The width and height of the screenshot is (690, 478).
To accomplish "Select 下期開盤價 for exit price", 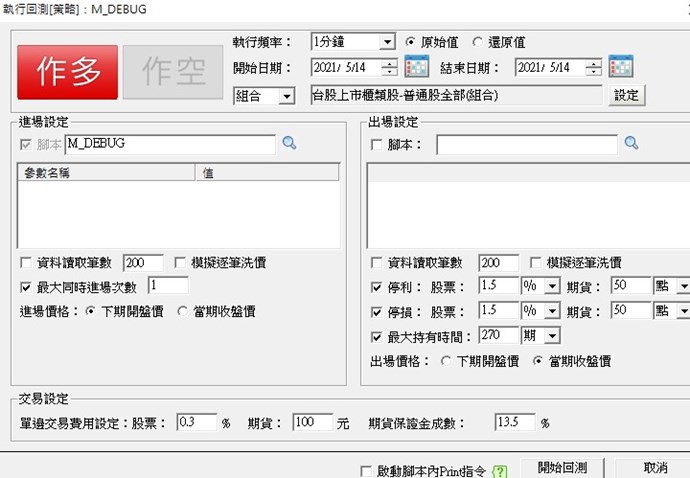I will point(446,361).
